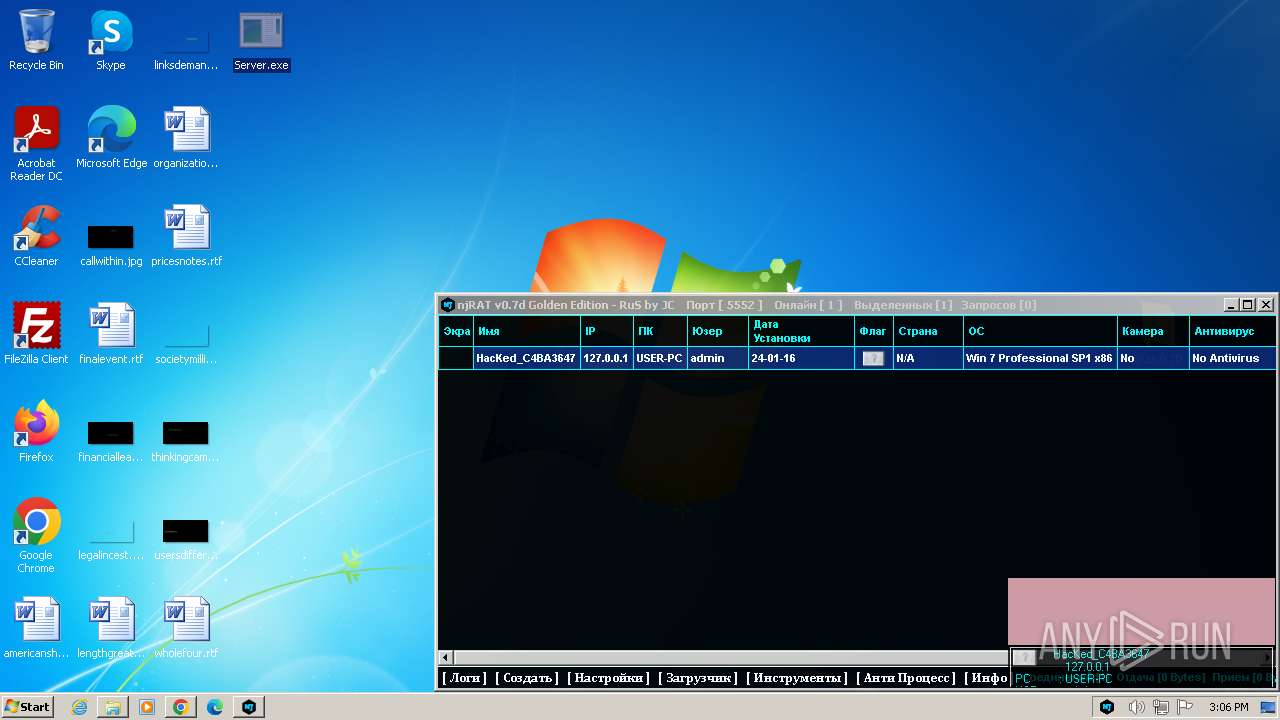Viewport: 1280px width, 720px height.
Task: Select the HacKed_C4BA3647 client row
Action: [857, 358]
